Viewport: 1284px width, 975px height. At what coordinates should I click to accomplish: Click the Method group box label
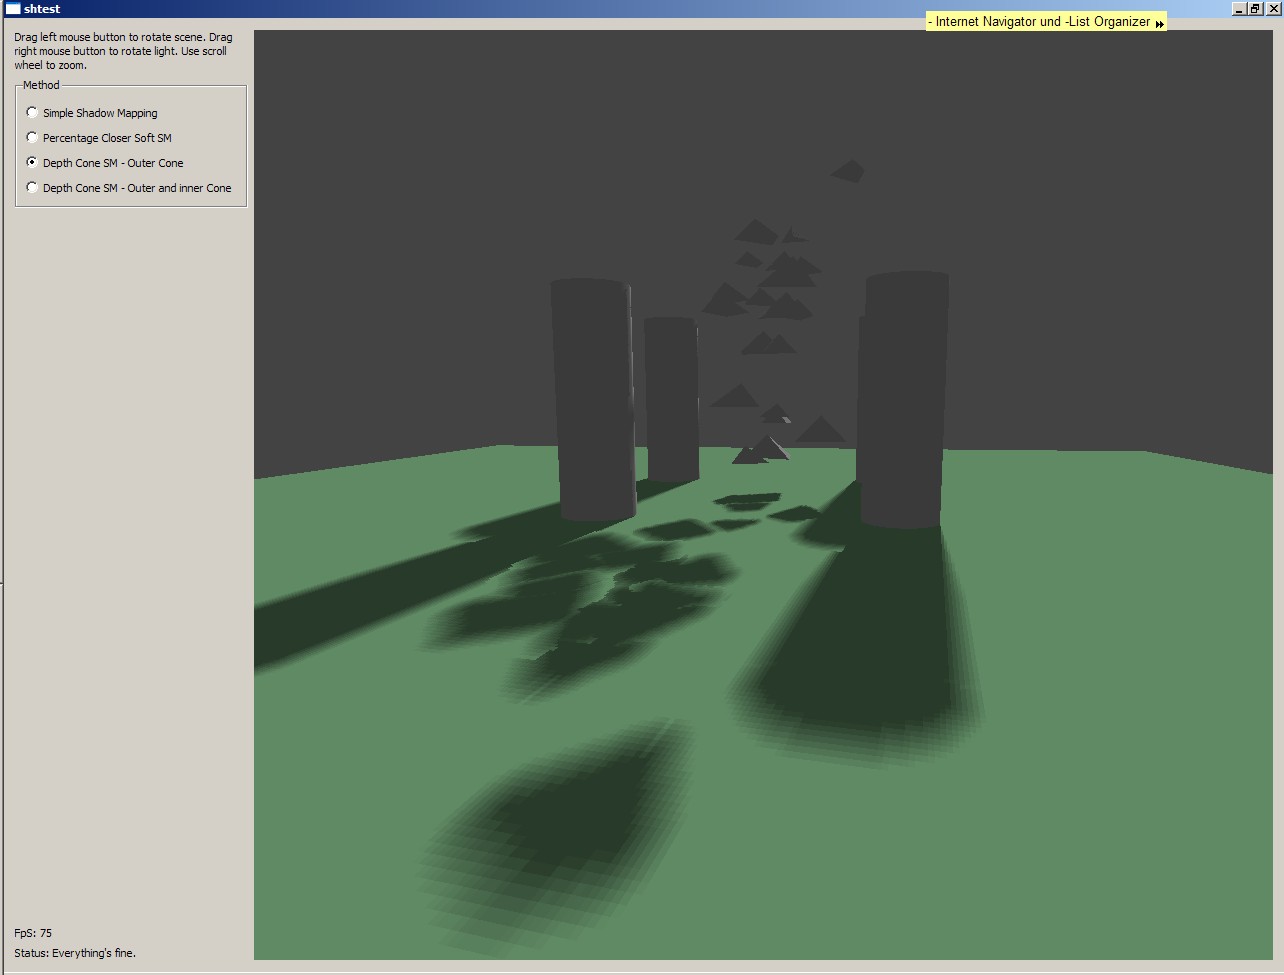(x=41, y=85)
